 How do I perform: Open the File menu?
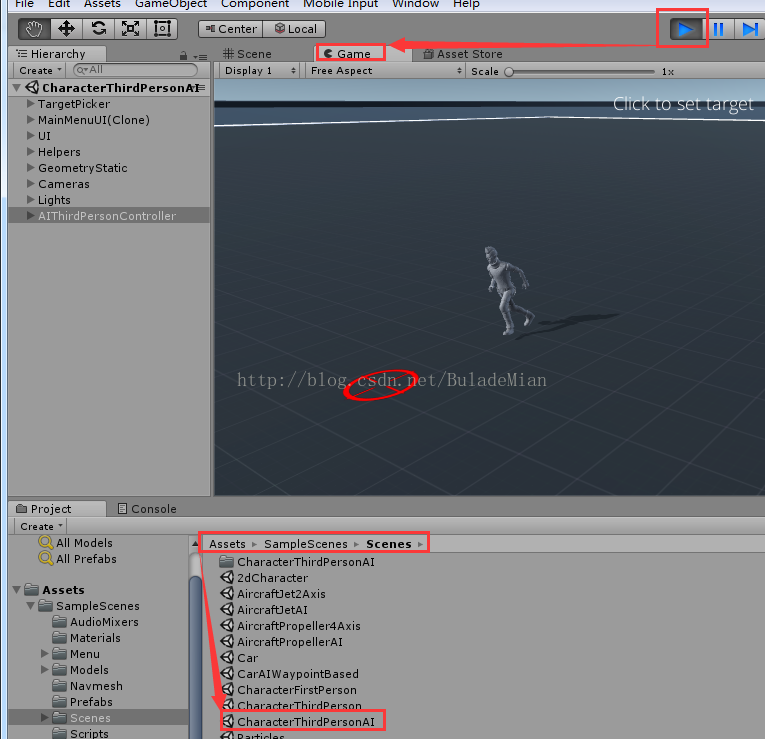[24, 4]
